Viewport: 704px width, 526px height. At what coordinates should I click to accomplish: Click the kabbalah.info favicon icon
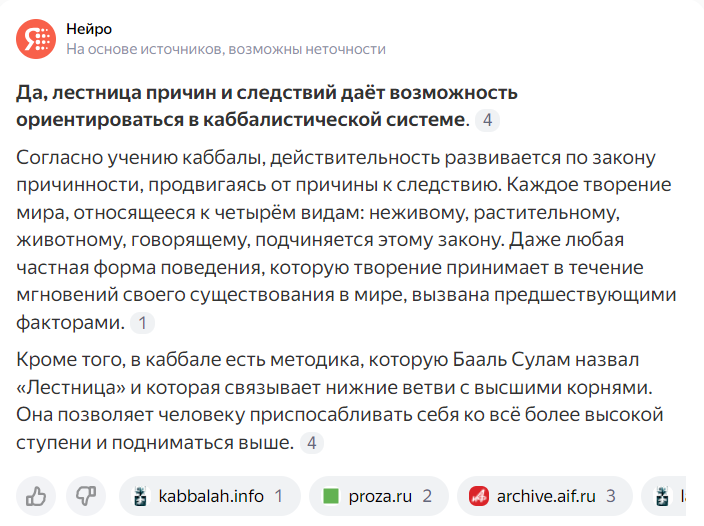click(x=141, y=496)
